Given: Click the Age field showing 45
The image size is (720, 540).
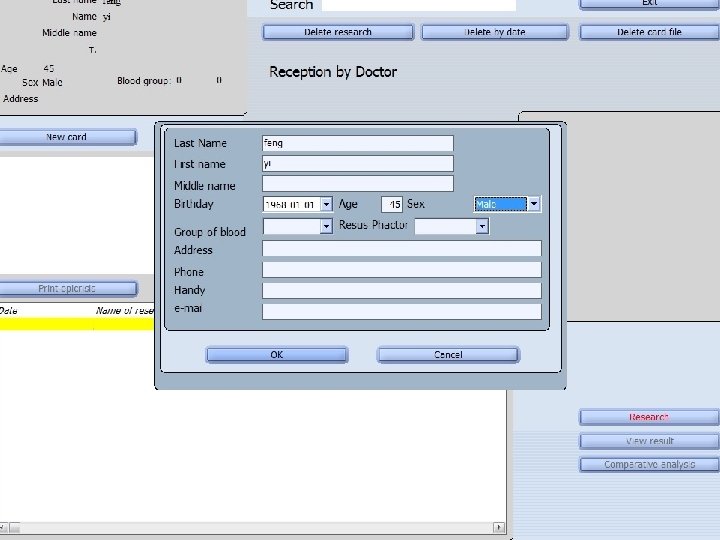Looking at the screenshot, I should pos(392,204).
